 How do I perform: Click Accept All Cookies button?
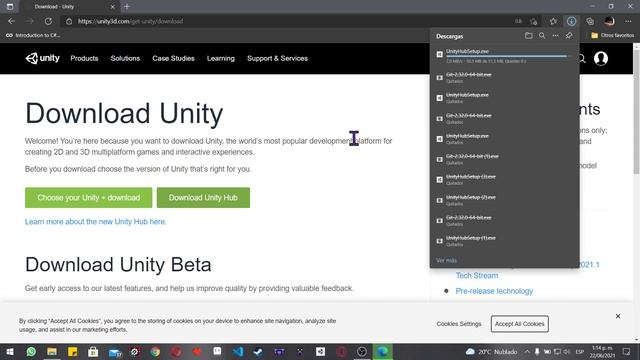coord(520,324)
